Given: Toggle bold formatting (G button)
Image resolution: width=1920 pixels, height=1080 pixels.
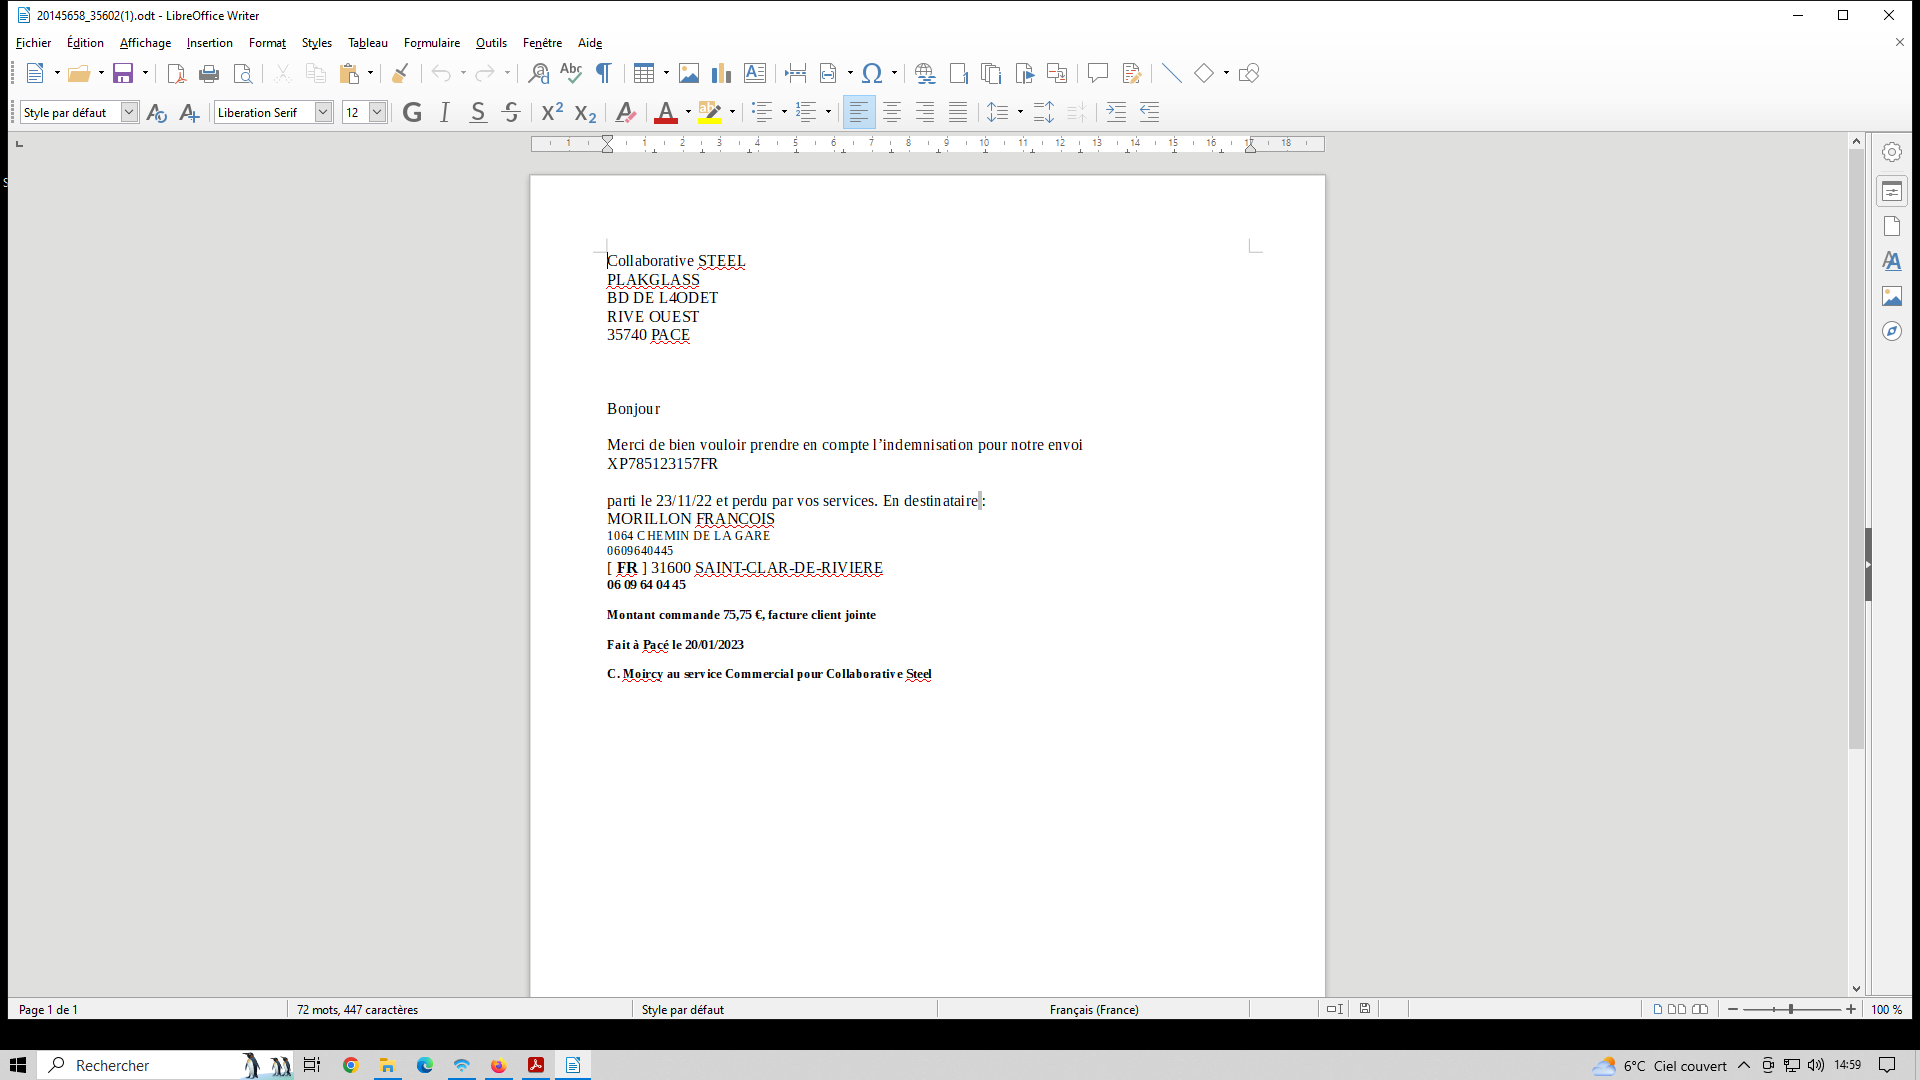Looking at the screenshot, I should (412, 112).
